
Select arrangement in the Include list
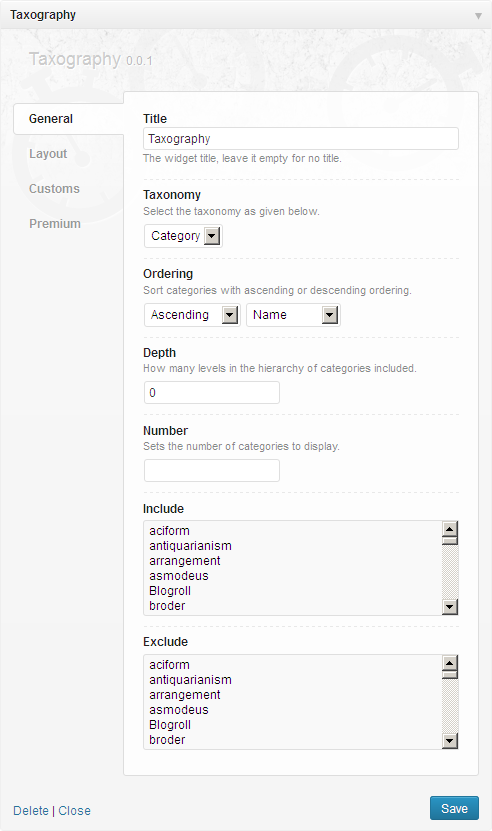pos(184,561)
